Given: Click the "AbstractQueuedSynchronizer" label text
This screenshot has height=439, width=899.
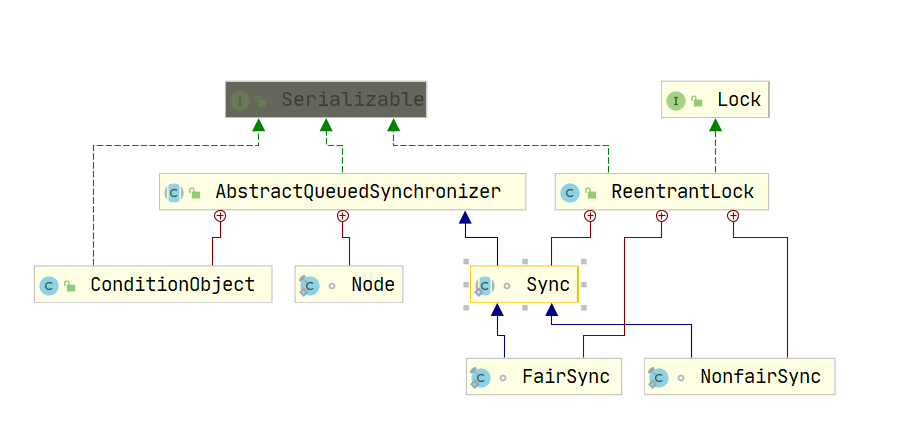Looking at the screenshot, I should 358,192.
